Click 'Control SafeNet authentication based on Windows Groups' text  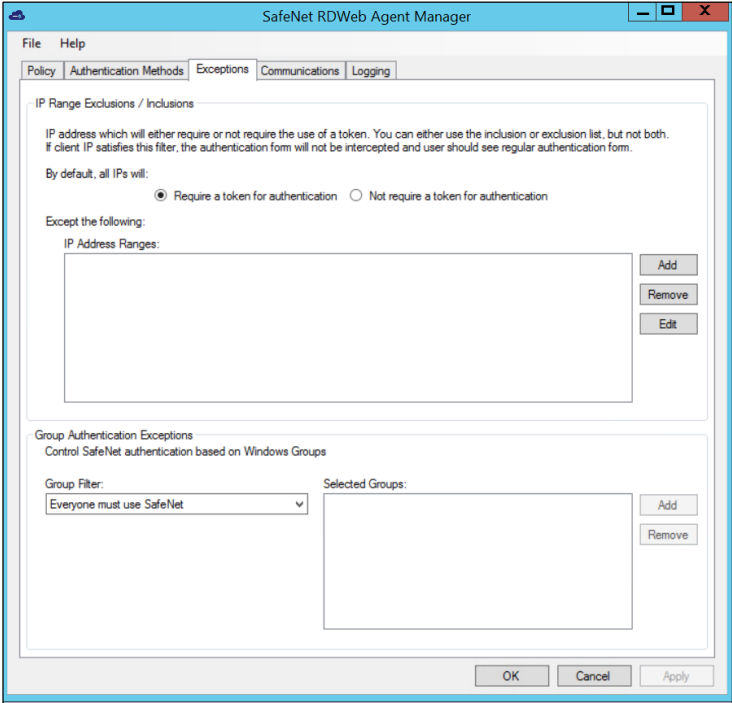click(x=185, y=451)
